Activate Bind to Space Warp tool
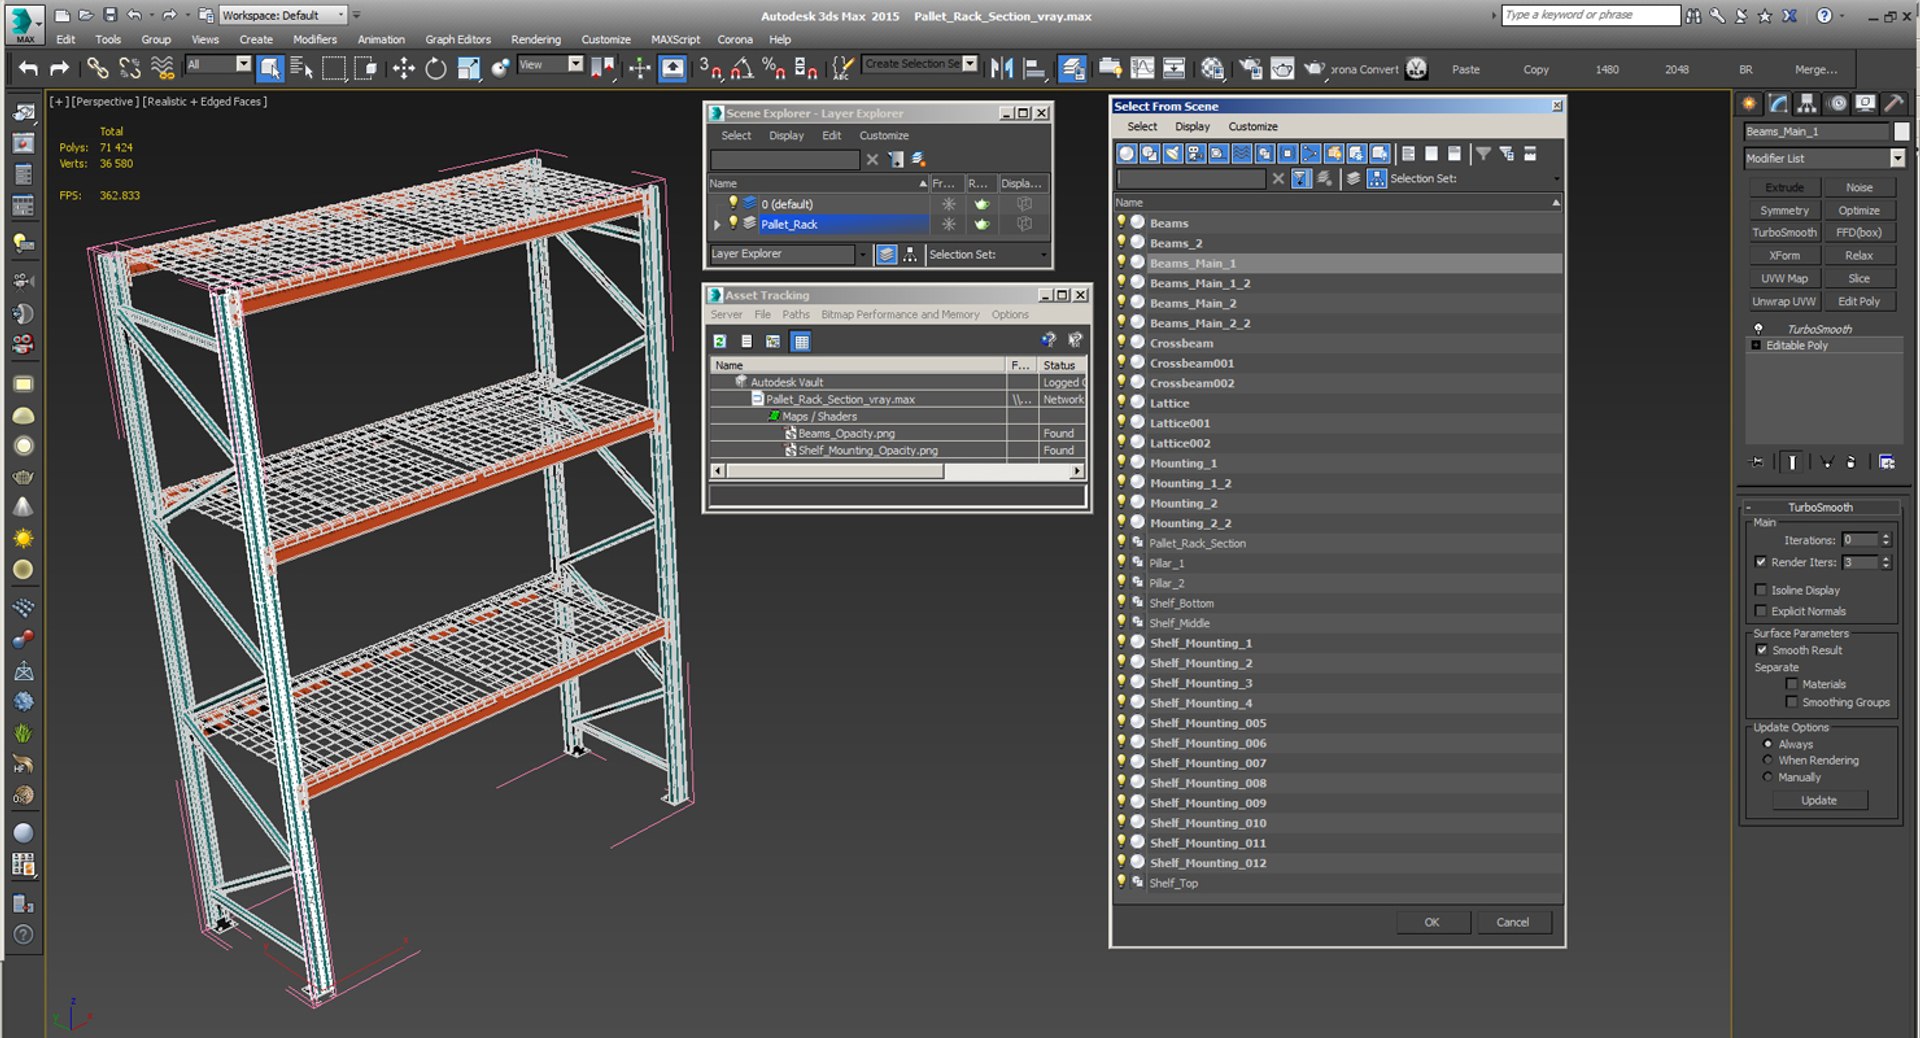This screenshot has height=1038, width=1920. click(x=161, y=68)
